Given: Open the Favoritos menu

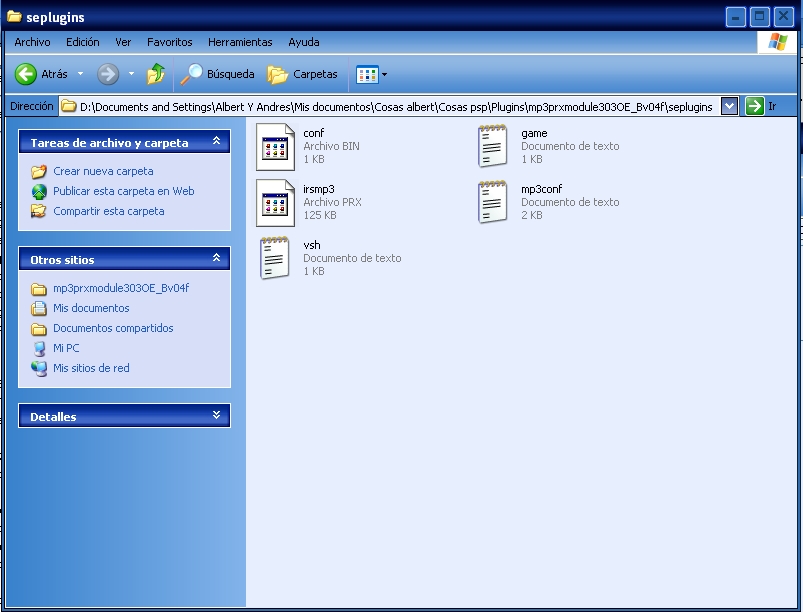Looking at the screenshot, I should tap(169, 42).
